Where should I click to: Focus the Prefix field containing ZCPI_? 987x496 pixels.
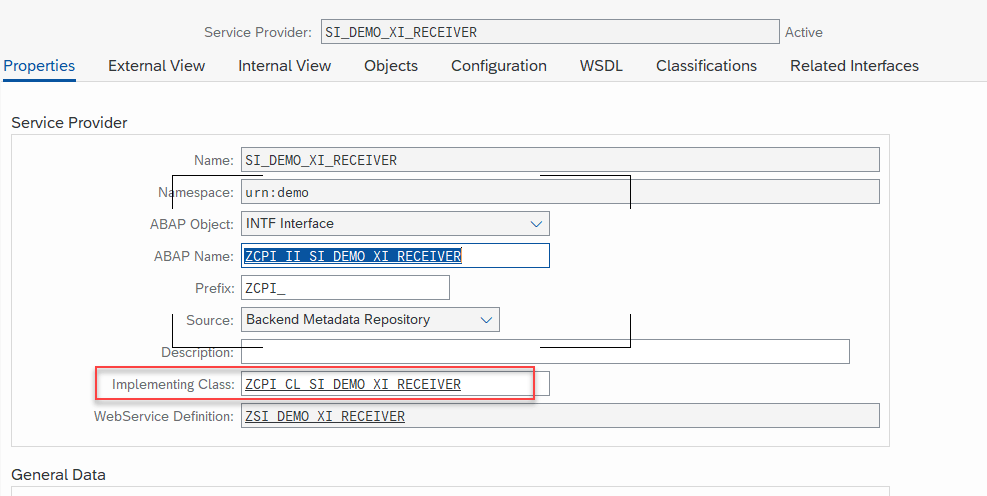coord(345,288)
